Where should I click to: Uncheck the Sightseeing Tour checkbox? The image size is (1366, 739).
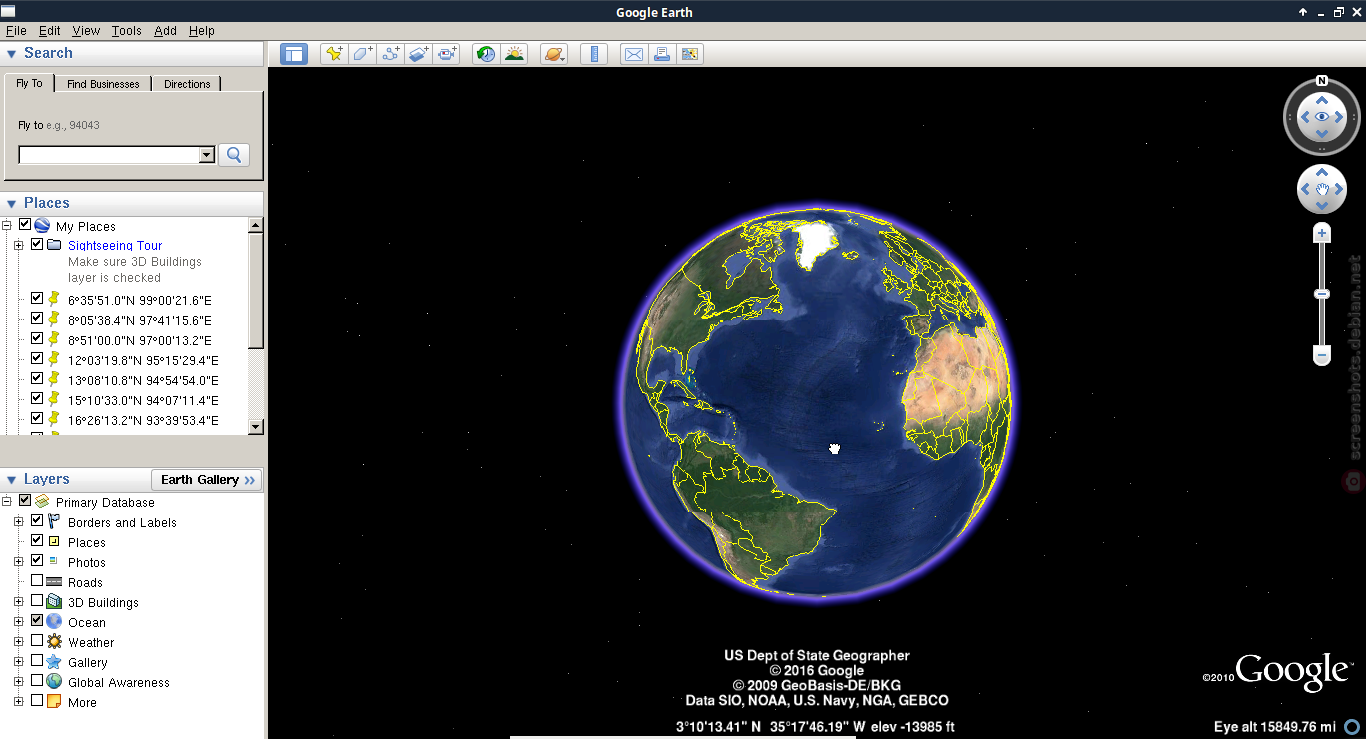coord(37,244)
